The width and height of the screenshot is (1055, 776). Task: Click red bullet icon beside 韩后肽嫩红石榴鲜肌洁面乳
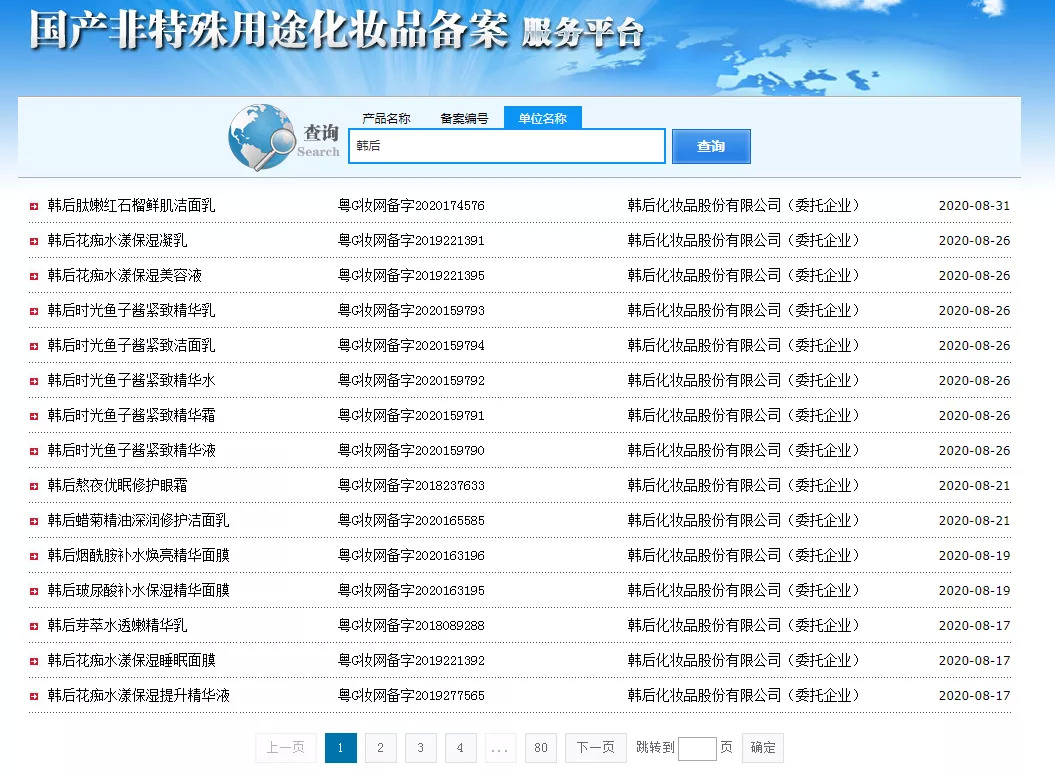tap(34, 207)
